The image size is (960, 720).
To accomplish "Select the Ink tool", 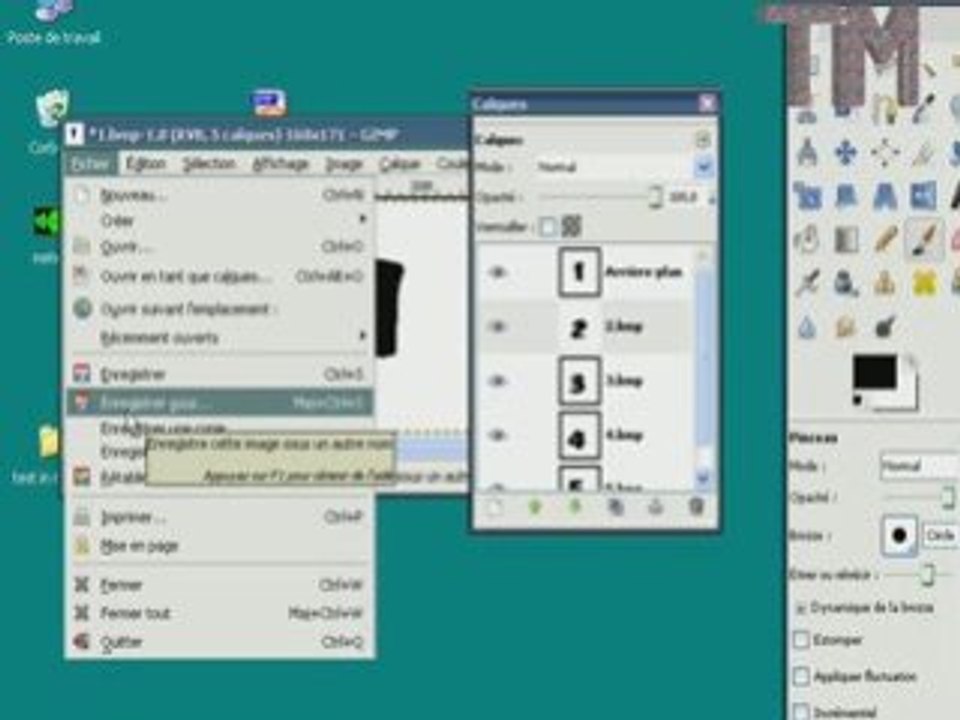I will click(846, 283).
